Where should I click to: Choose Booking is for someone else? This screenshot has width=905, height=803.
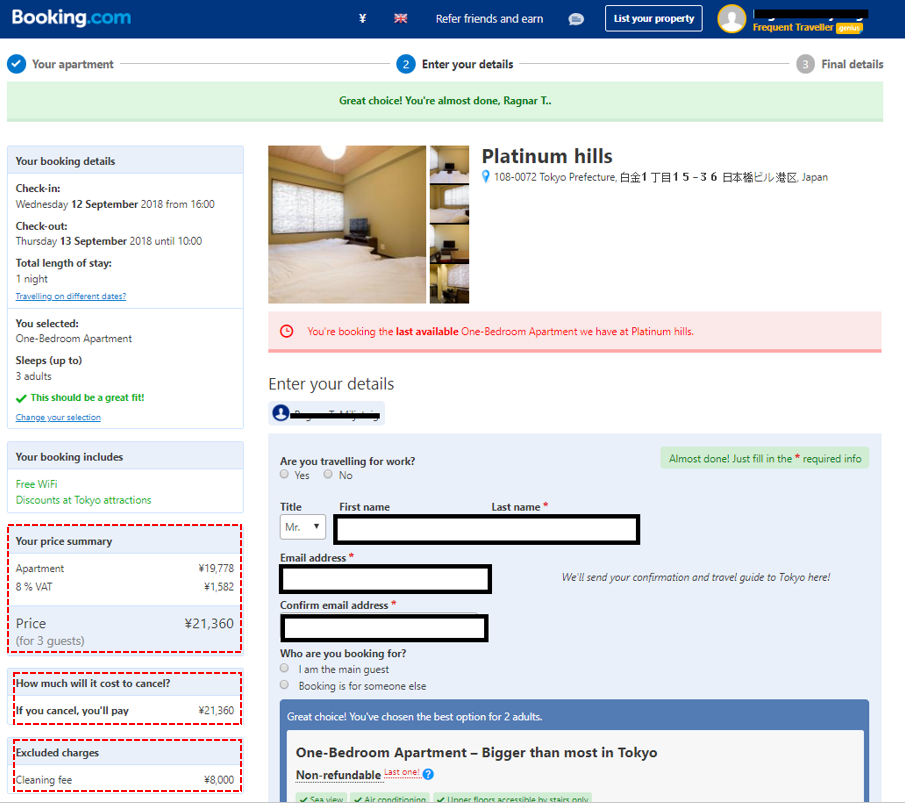284,685
